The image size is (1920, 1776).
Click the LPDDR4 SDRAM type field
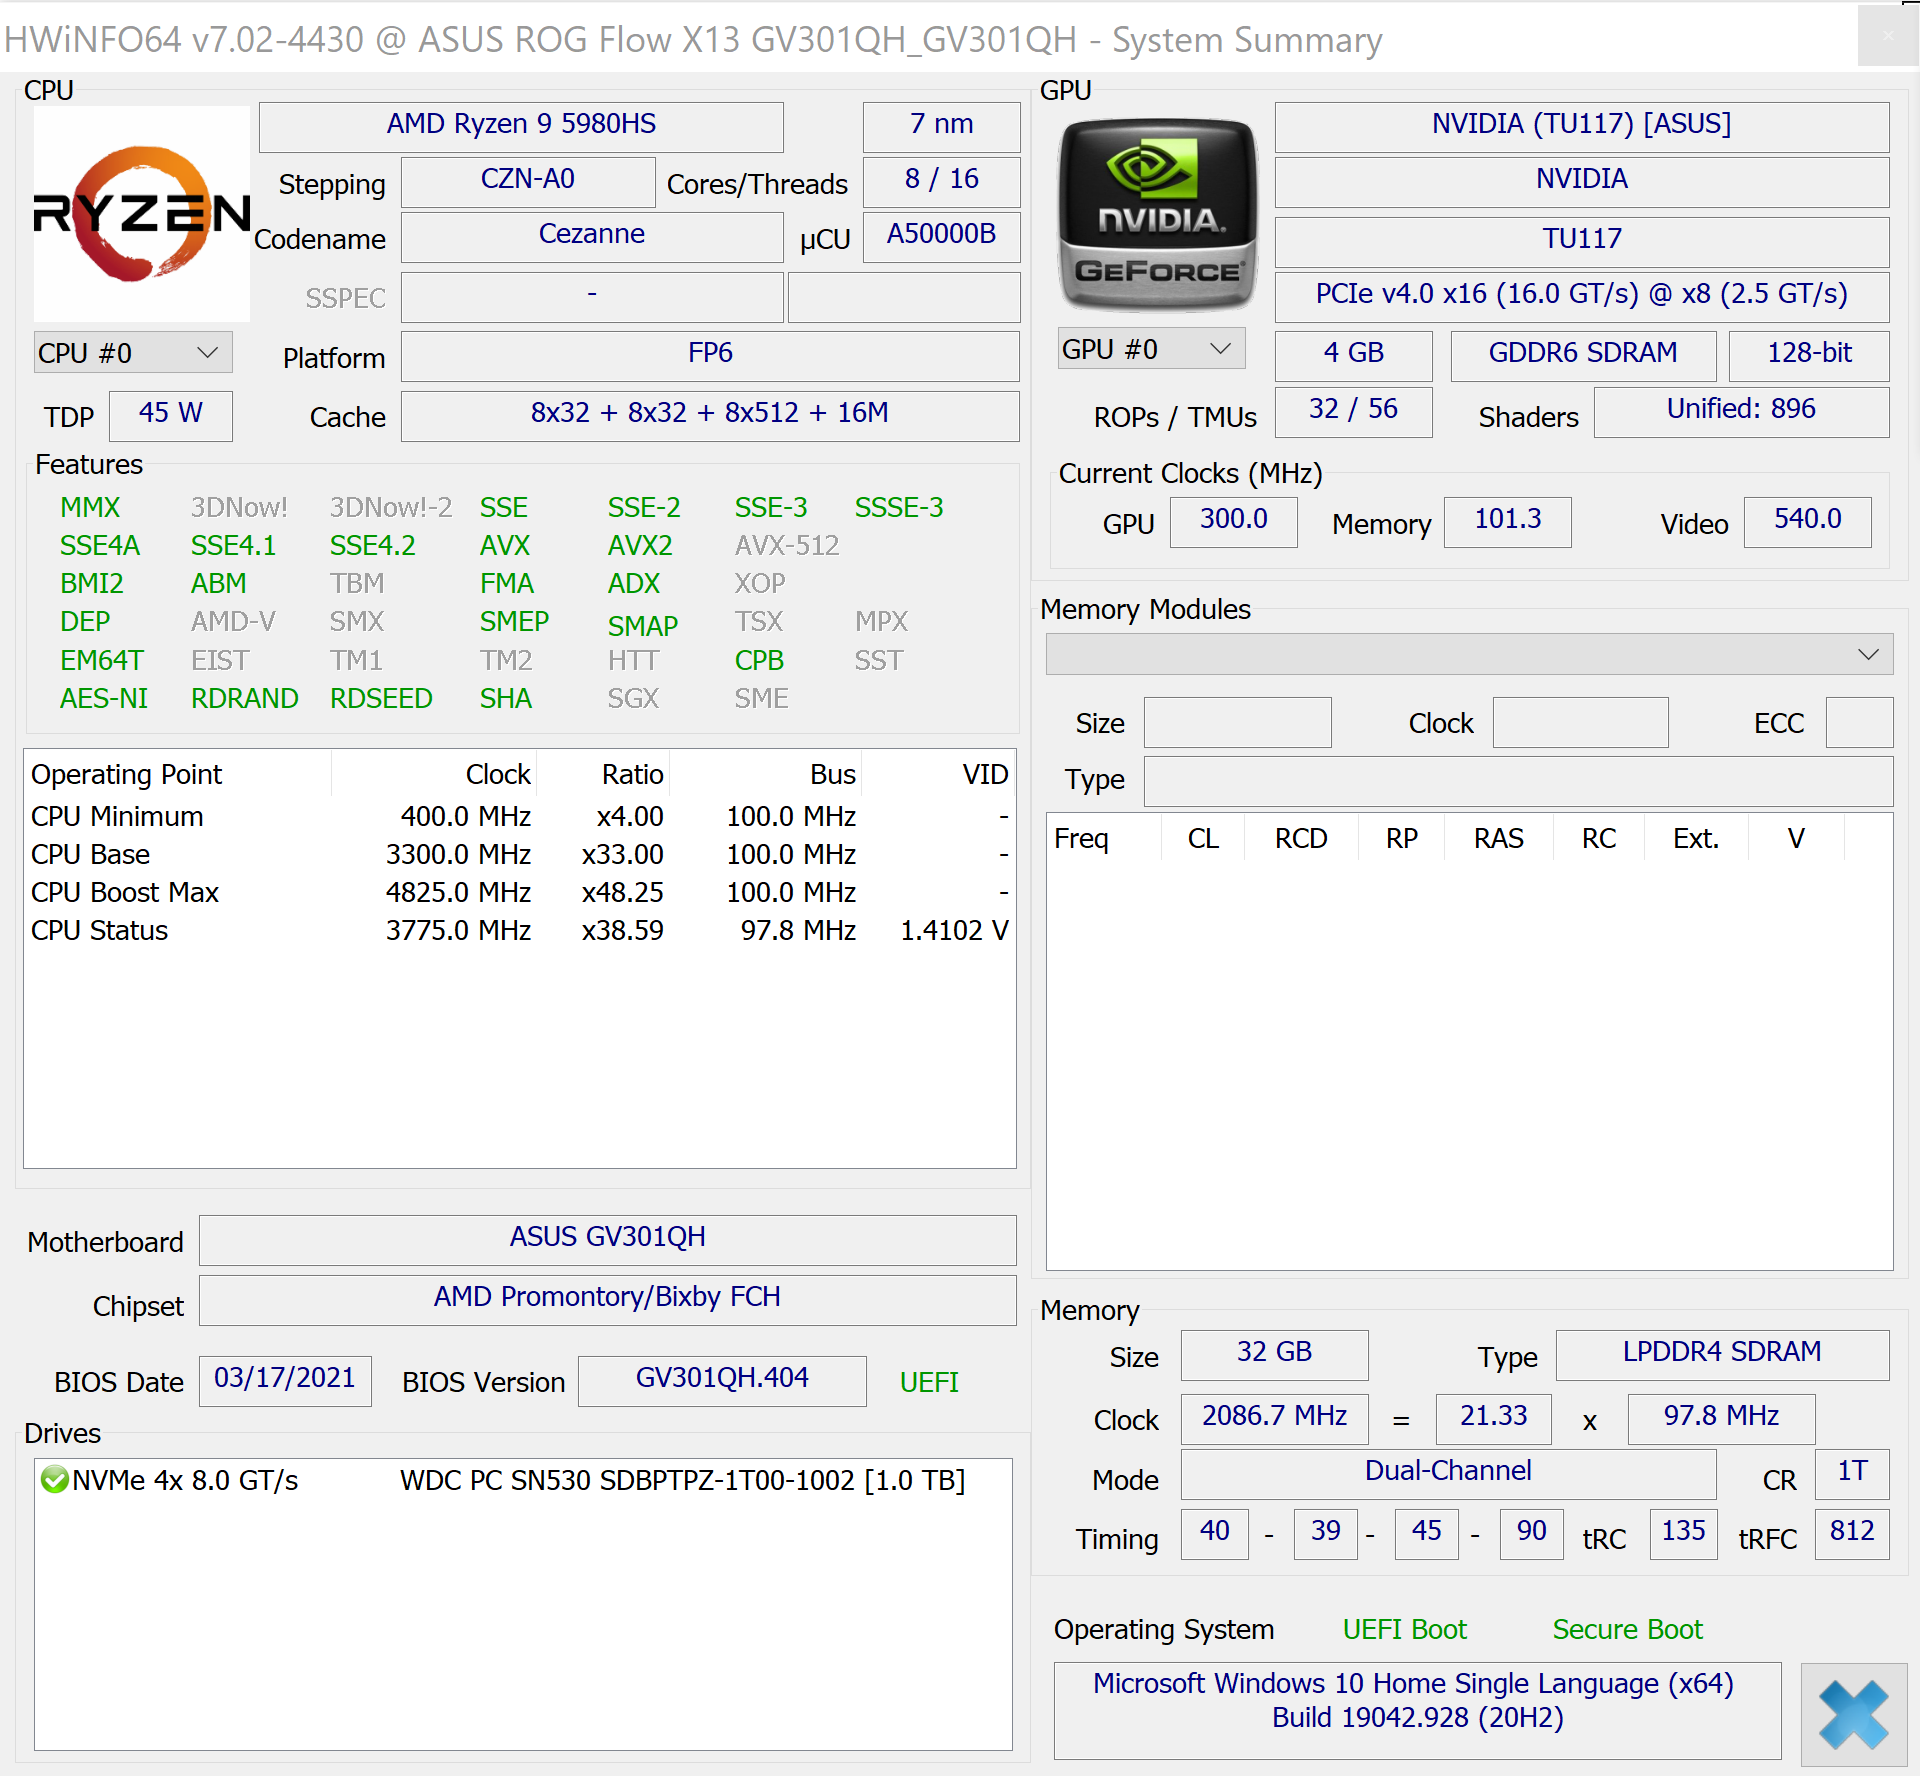pos(1722,1355)
